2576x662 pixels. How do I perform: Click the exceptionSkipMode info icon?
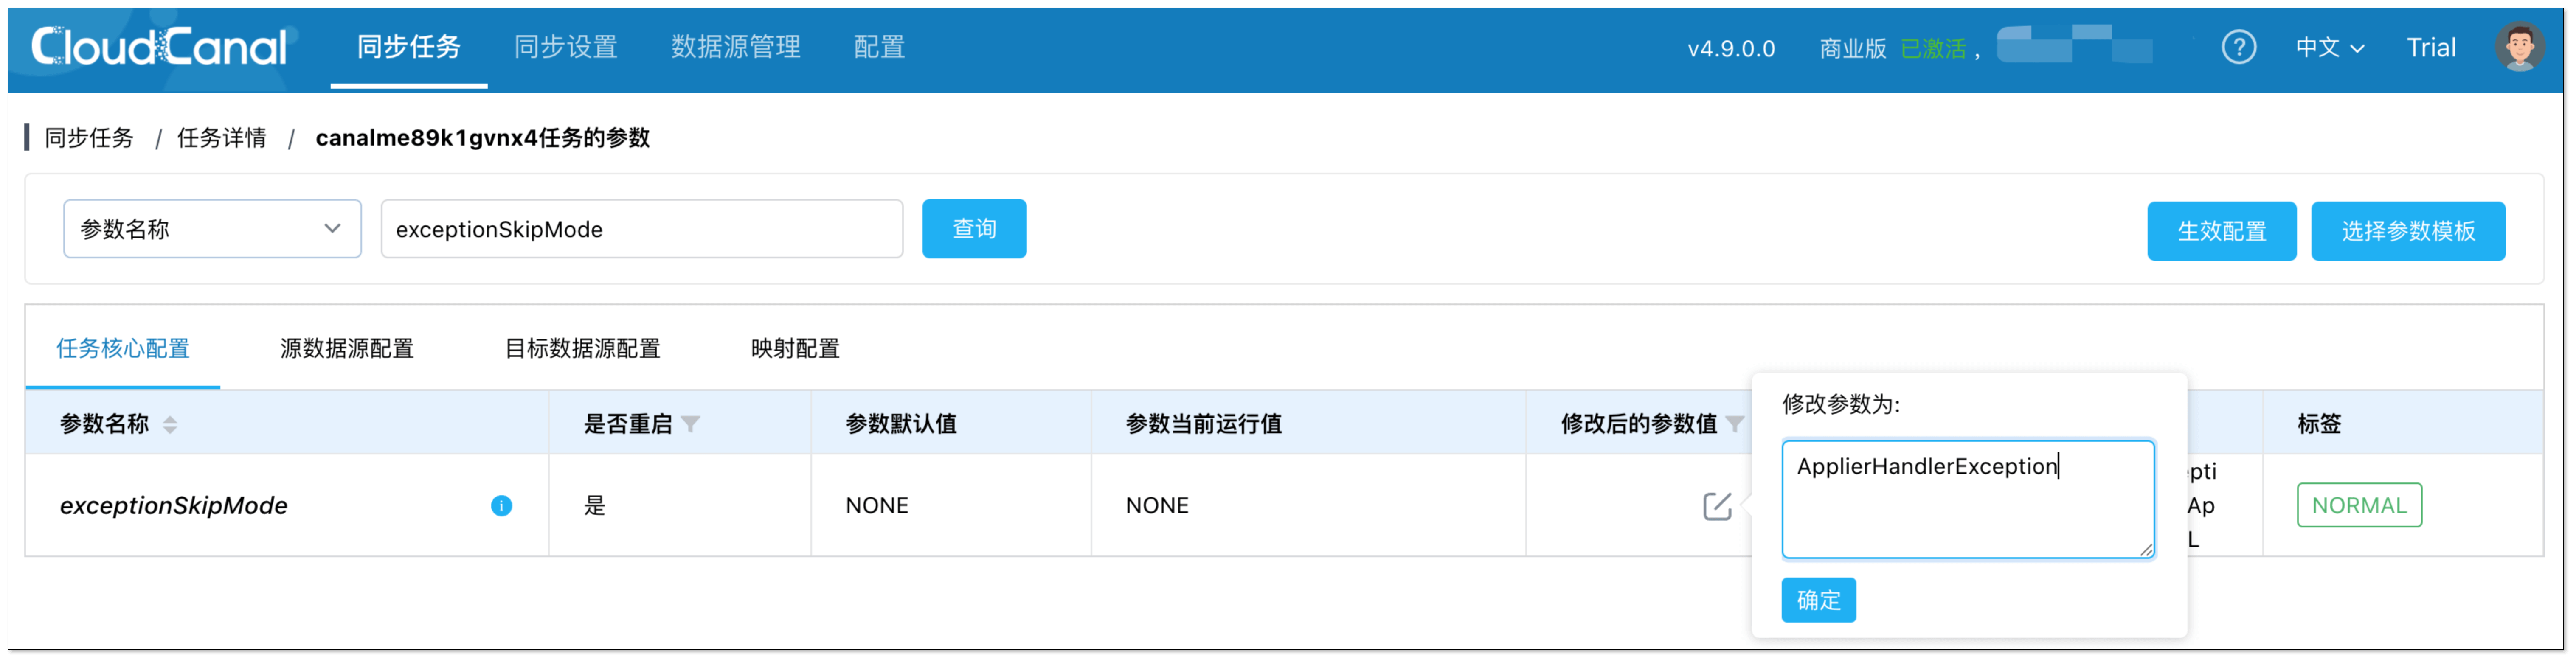pyautogui.click(x=501, y=506)
